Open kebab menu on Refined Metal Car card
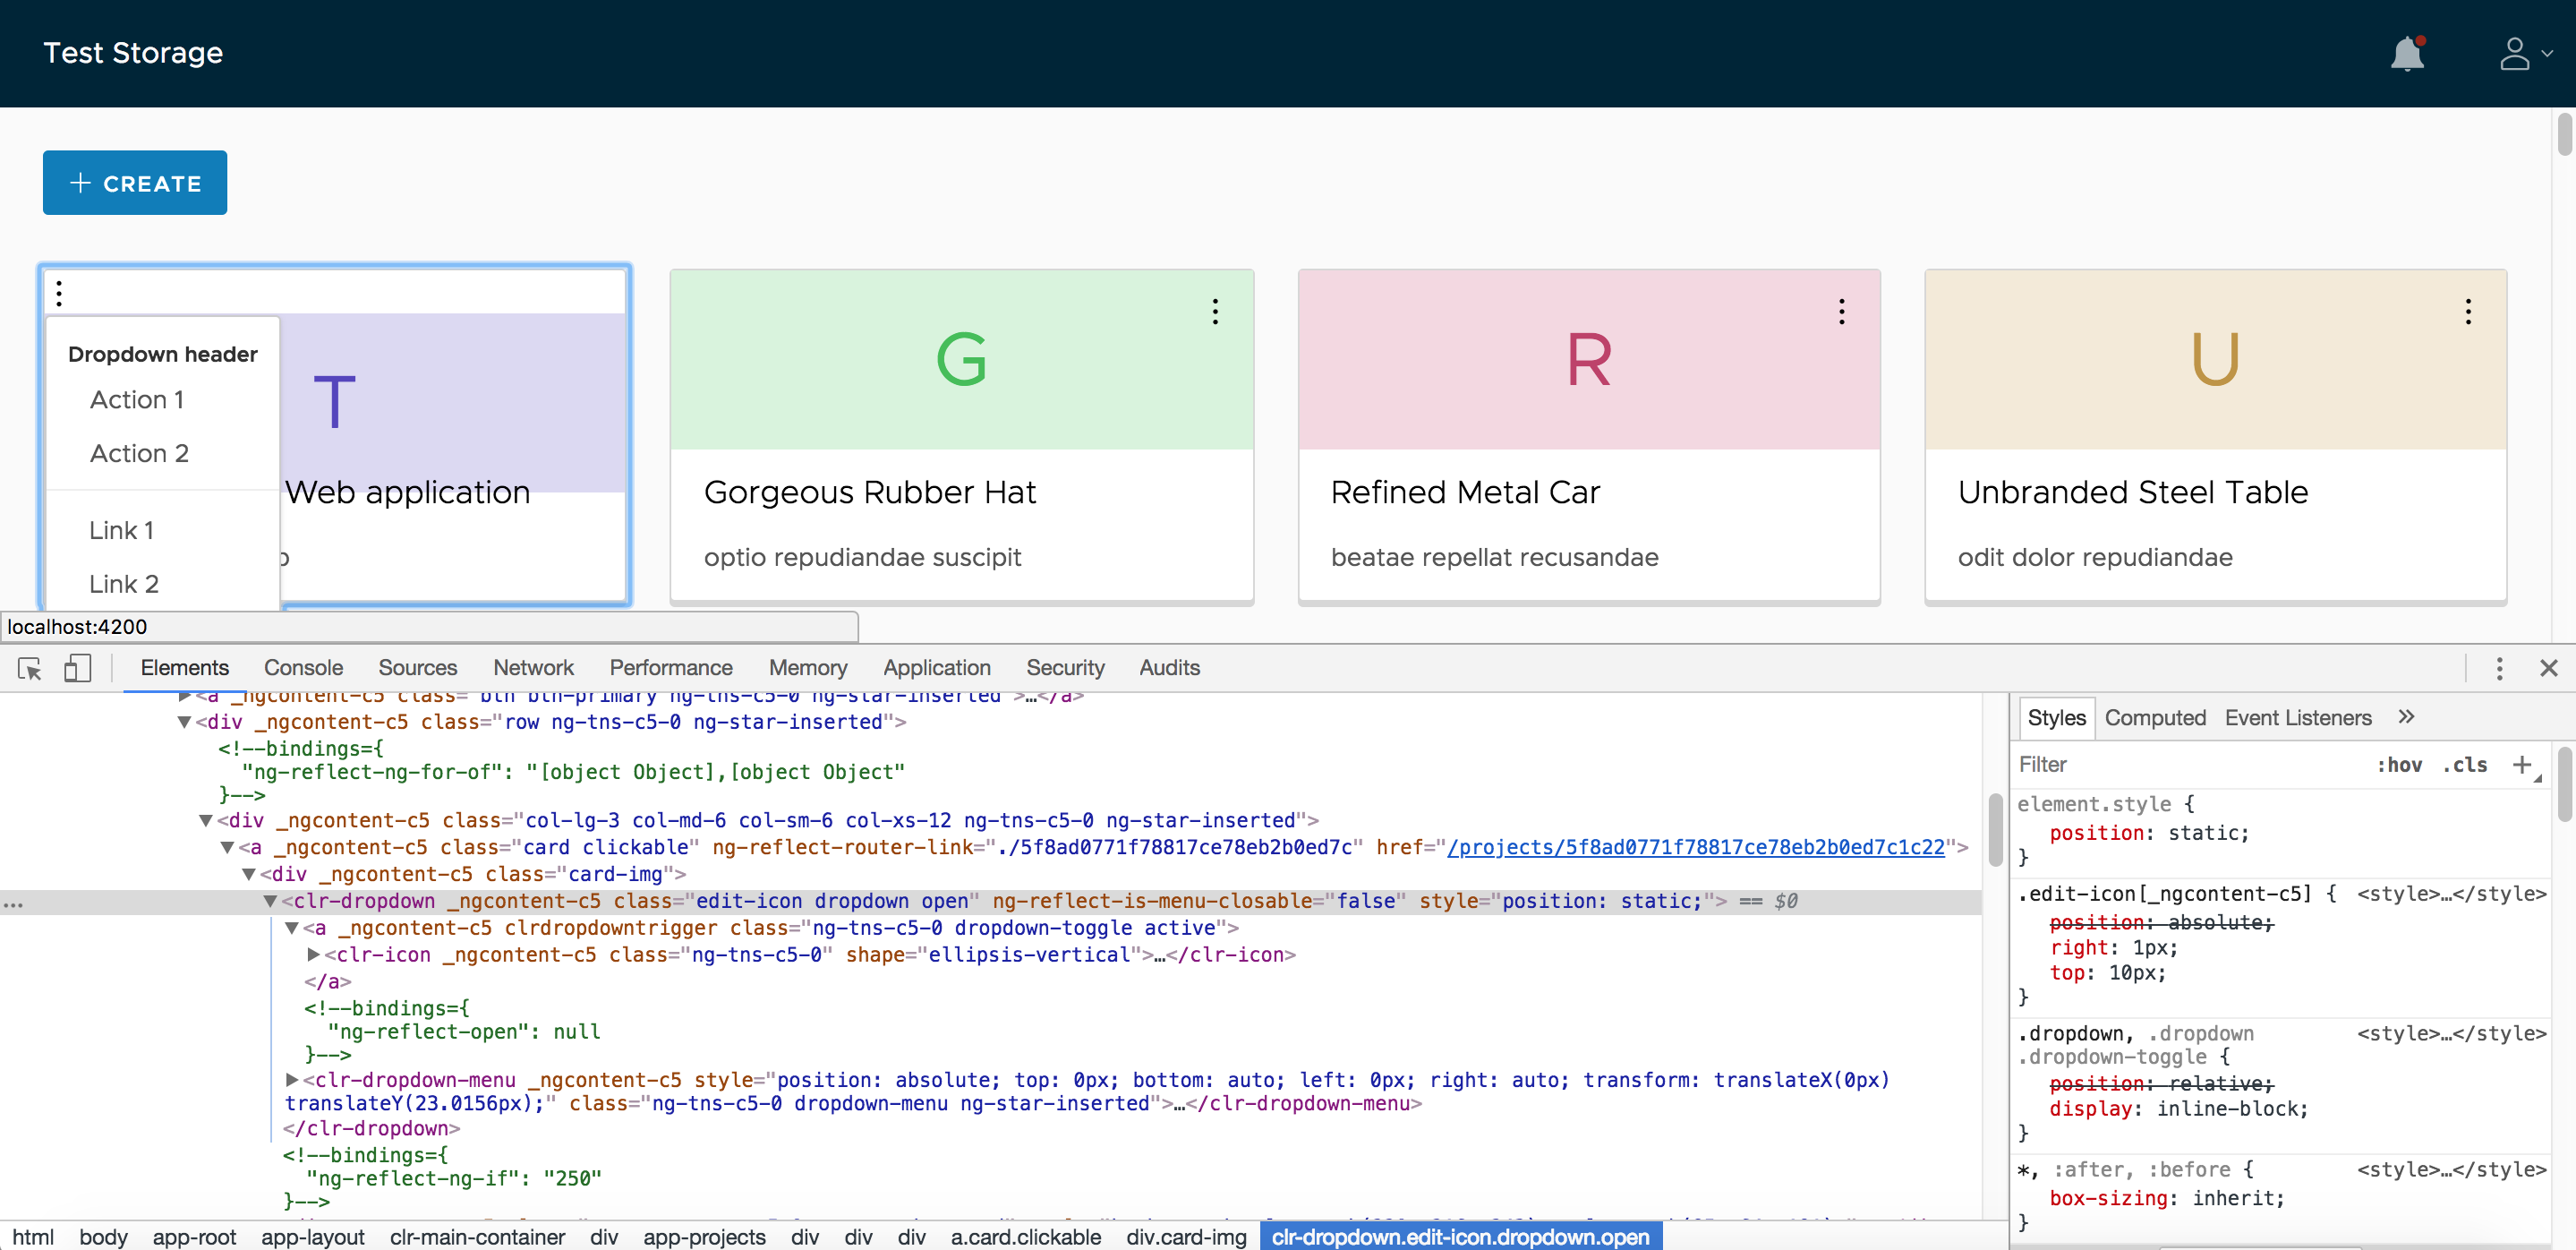2576x1250 pixels. click(x=1842, y=312)
